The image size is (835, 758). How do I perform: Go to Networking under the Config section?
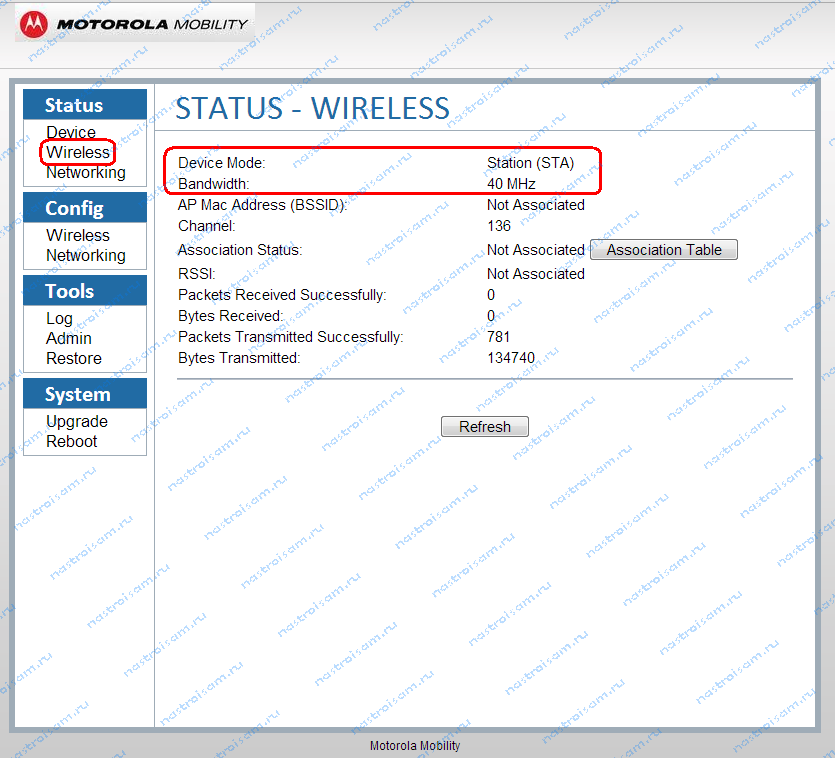coord(86,256)
